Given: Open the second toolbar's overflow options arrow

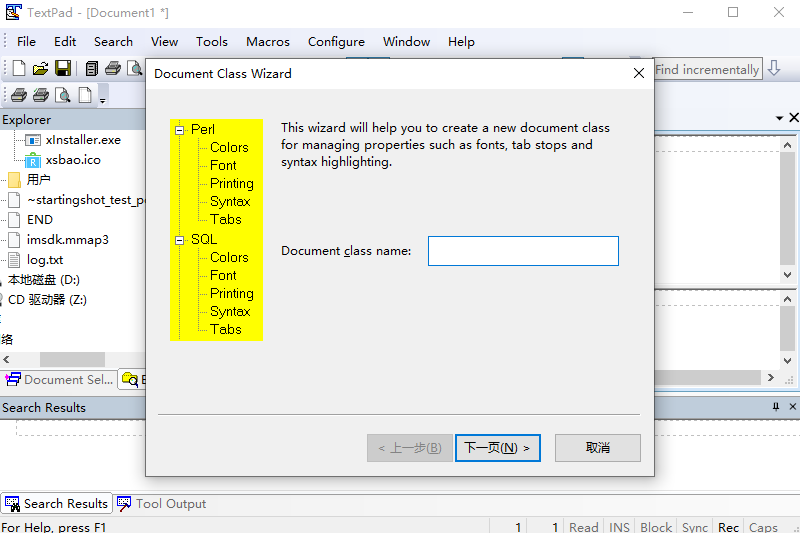Looking at the screenshot, I should point(102,97).
